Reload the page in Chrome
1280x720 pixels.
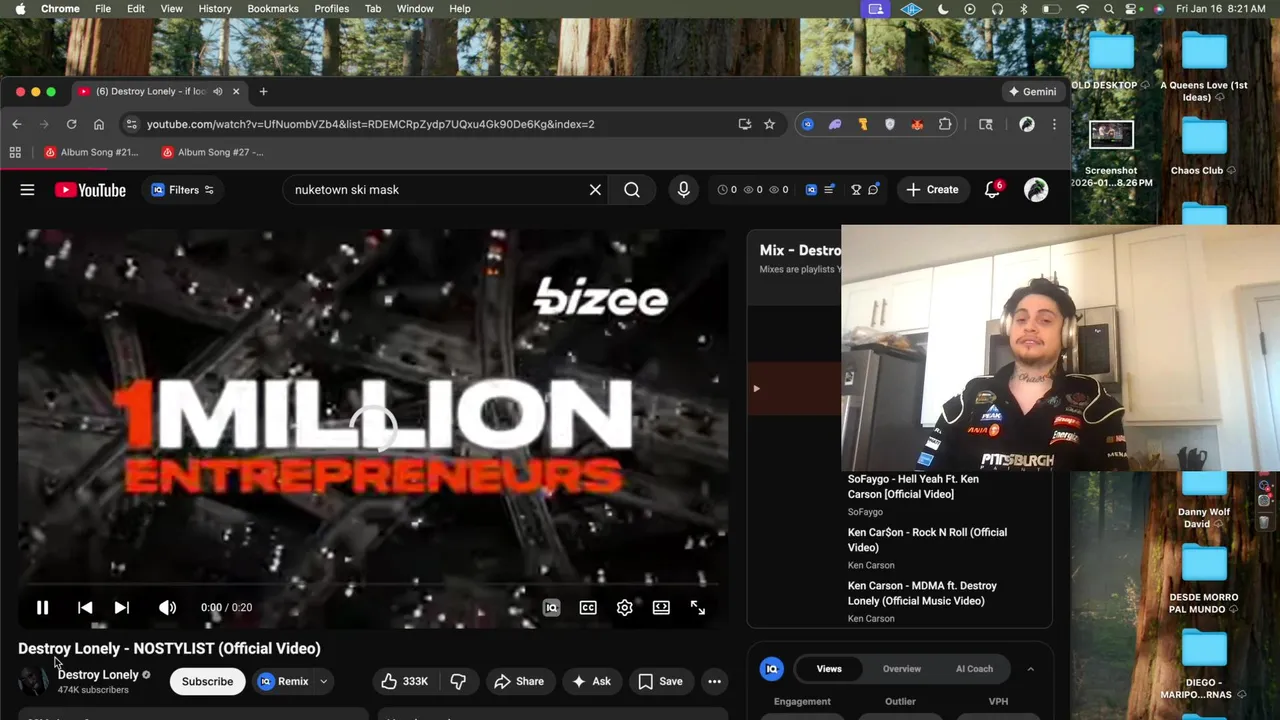71,124
